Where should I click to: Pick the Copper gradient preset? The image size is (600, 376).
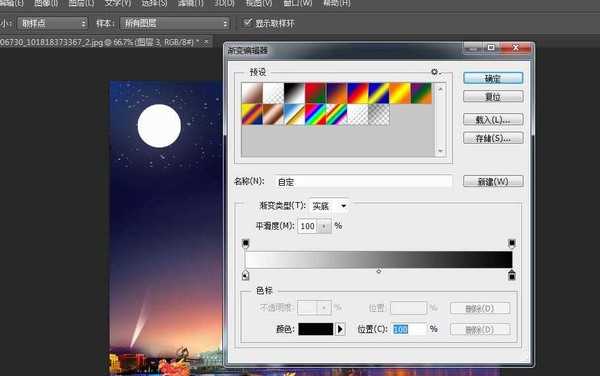point(273,114)
